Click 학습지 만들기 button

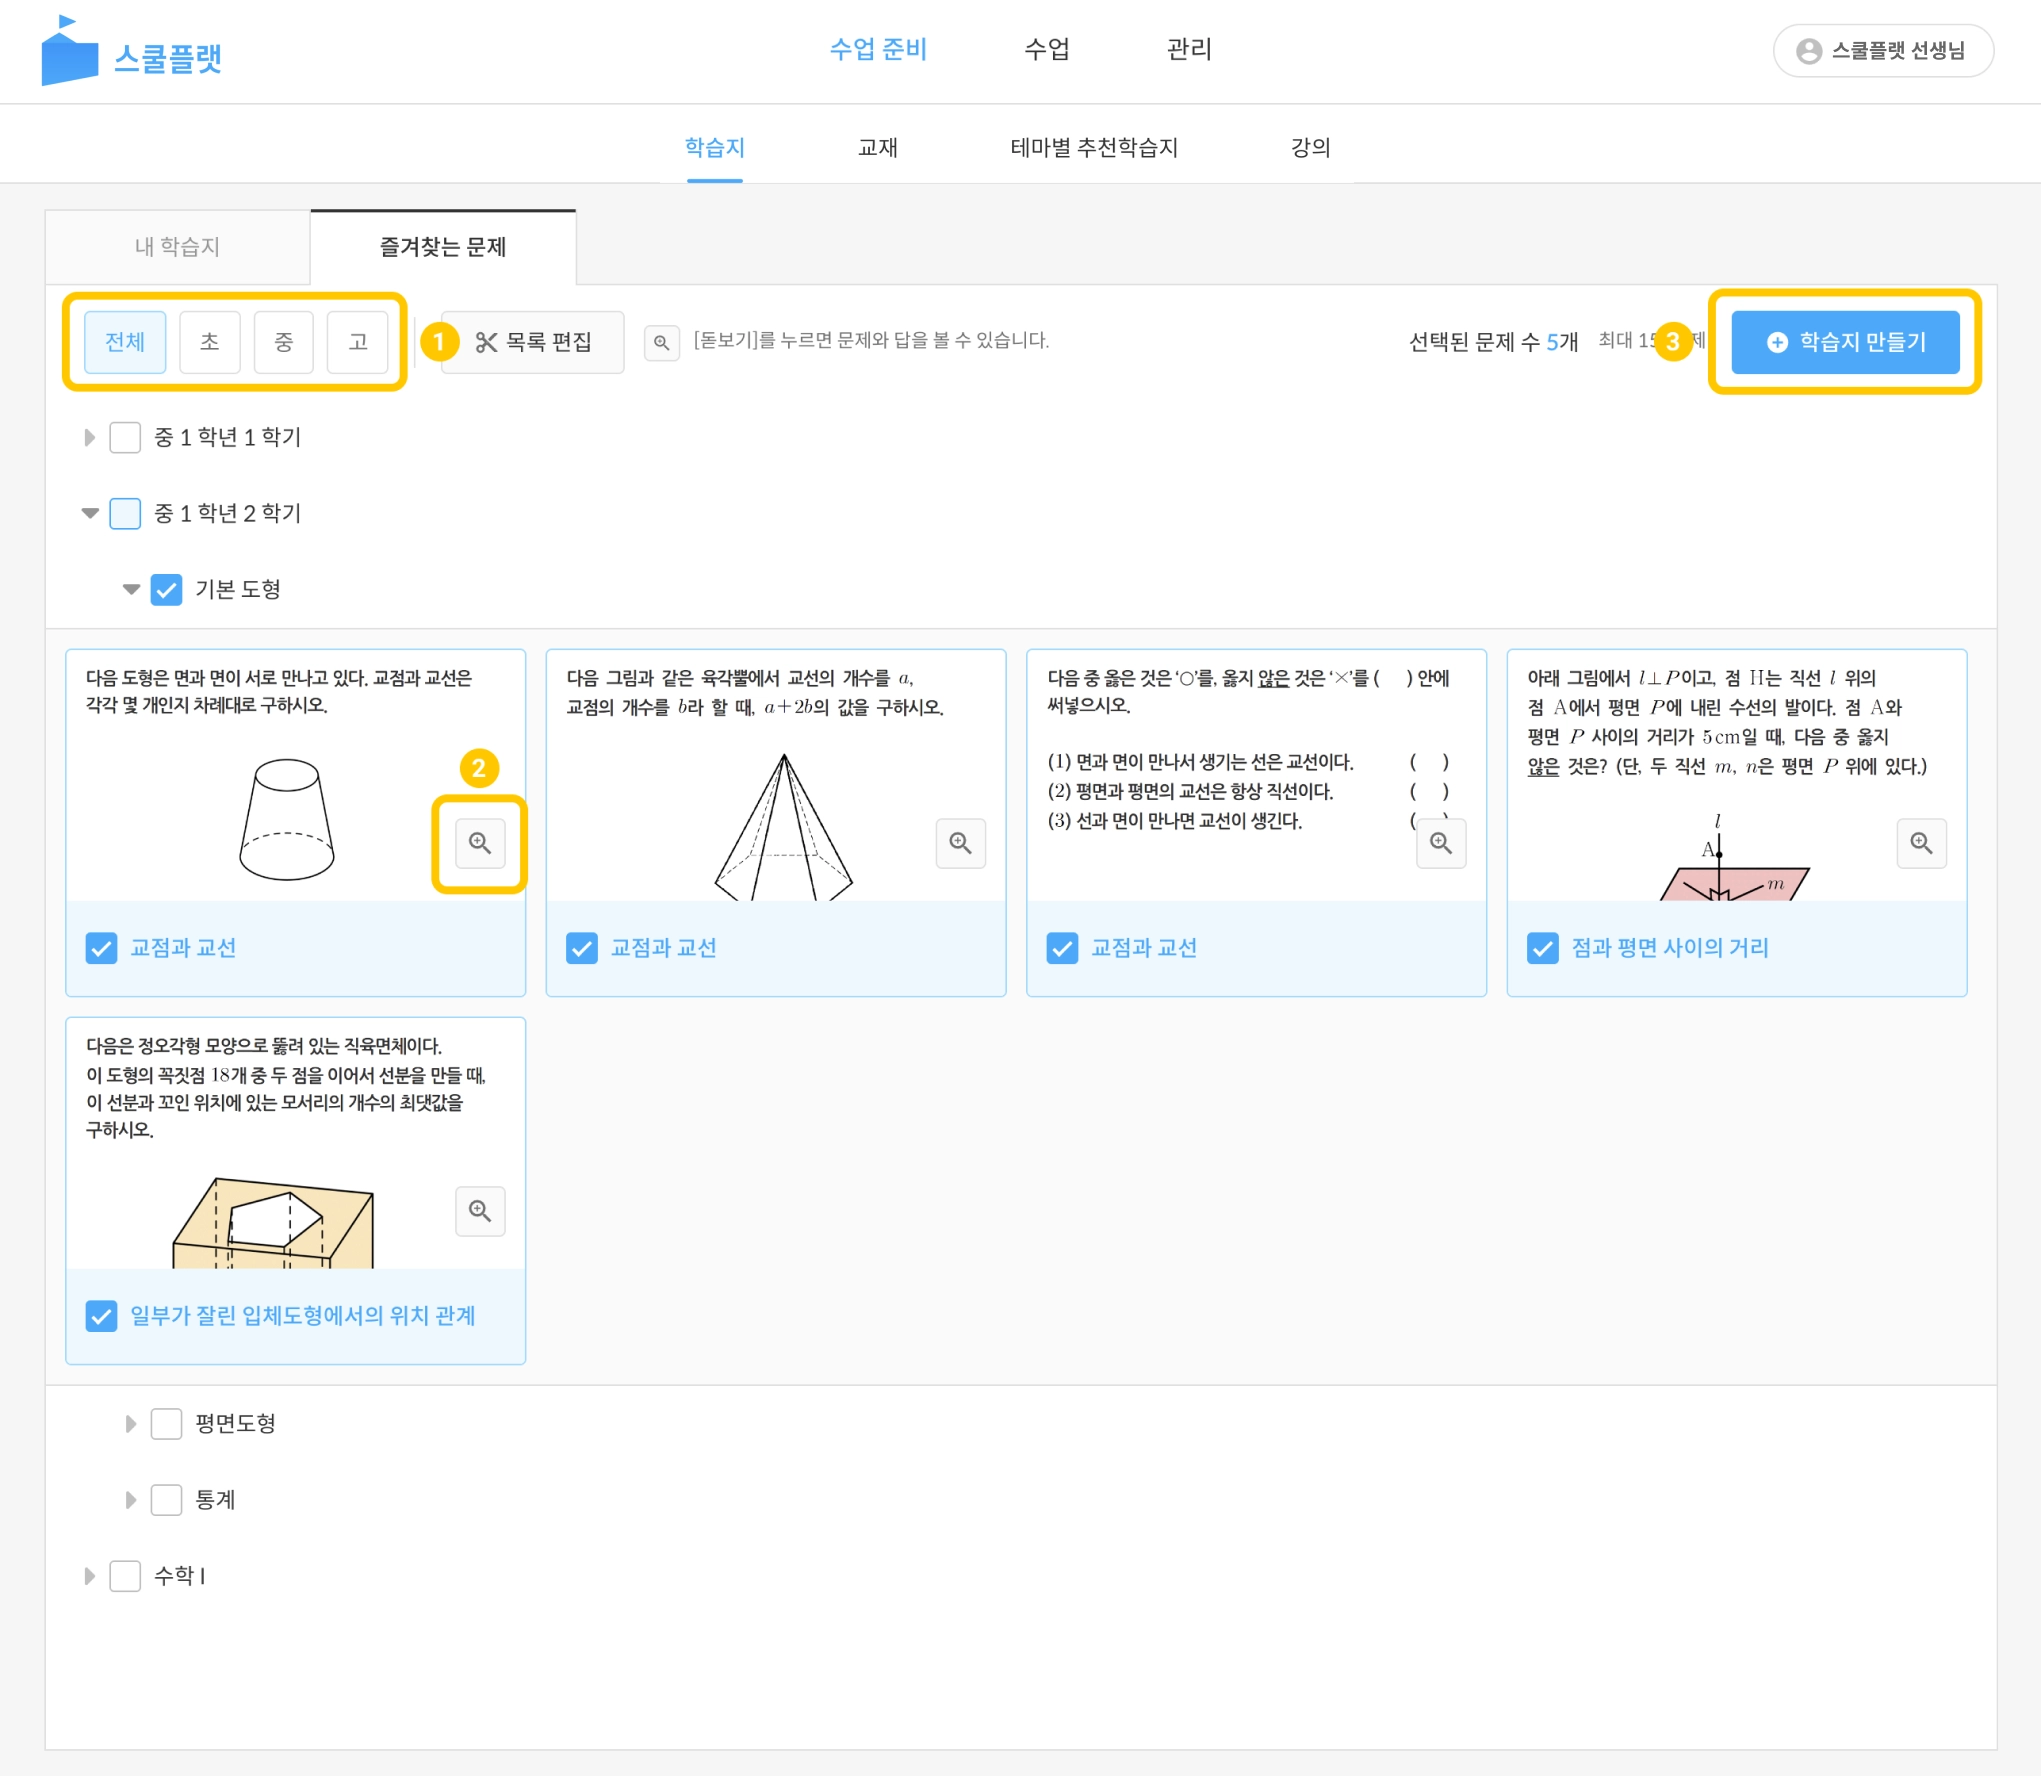(1844, 342)
